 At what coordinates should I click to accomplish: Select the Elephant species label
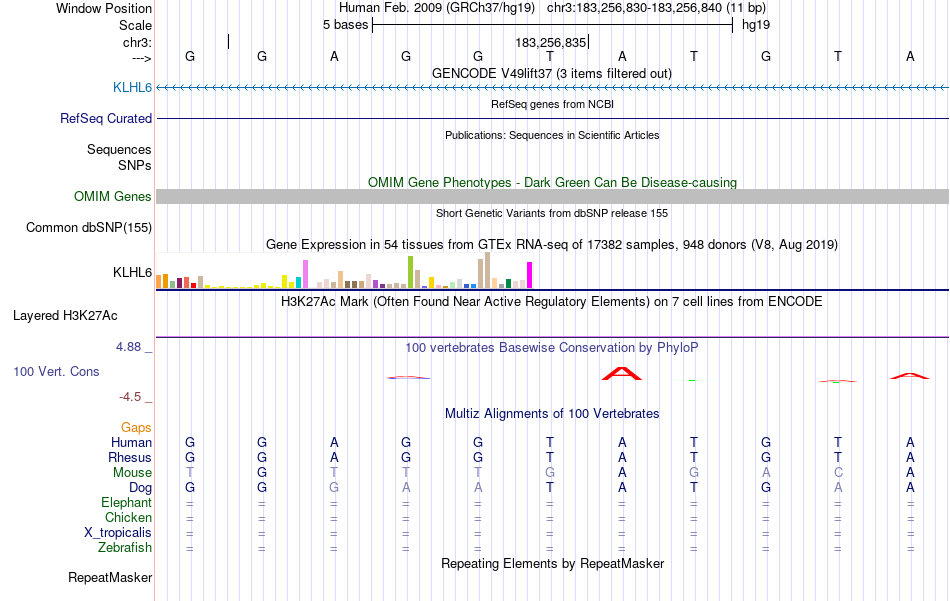click(x=126, y=502)
